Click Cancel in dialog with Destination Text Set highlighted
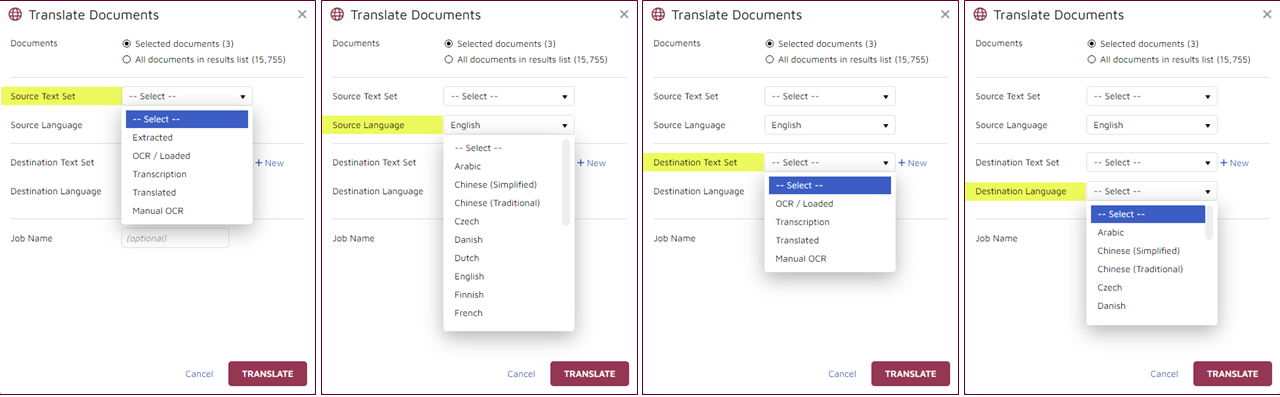Viewport: 1280px width, 397px height. 843,374
